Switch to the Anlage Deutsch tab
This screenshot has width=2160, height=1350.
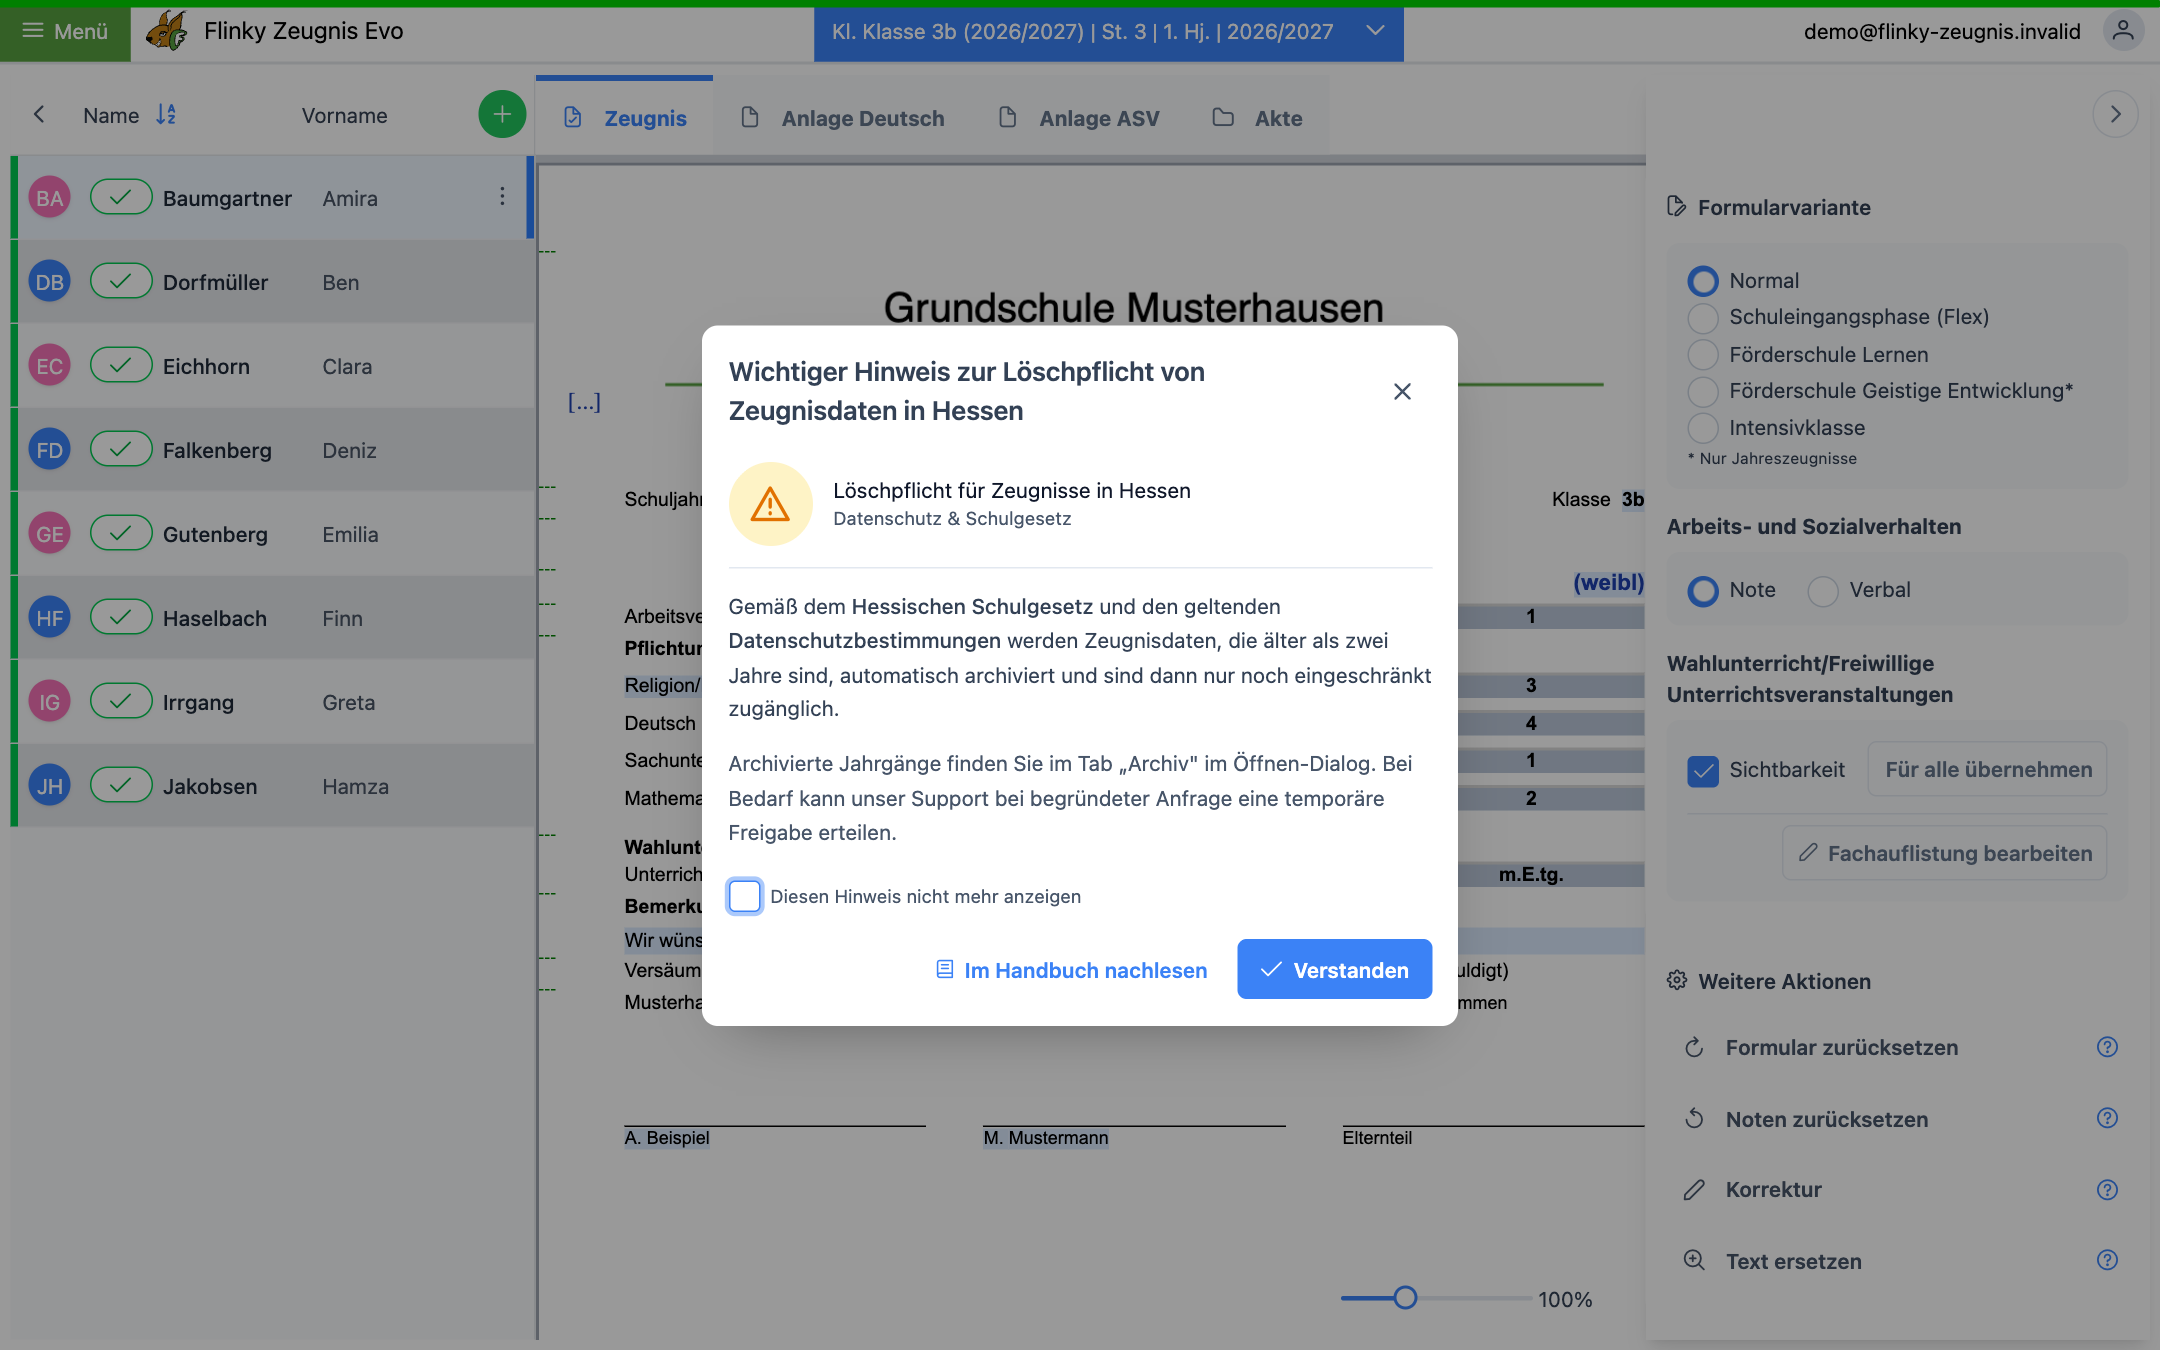[843, 118]
